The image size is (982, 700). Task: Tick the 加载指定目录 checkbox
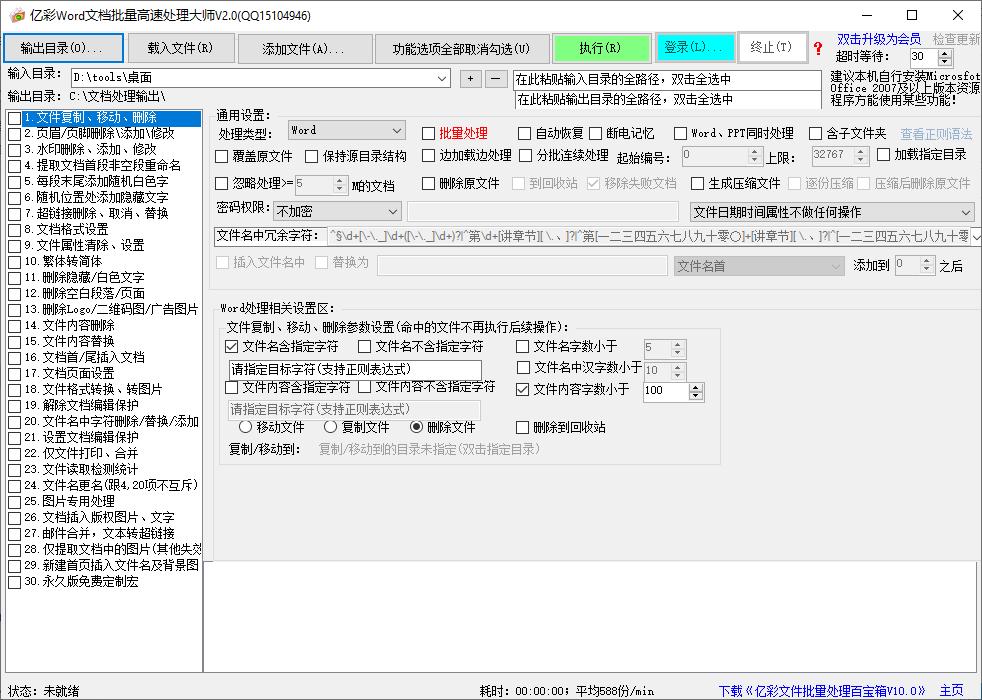click(x=884, y=154)
